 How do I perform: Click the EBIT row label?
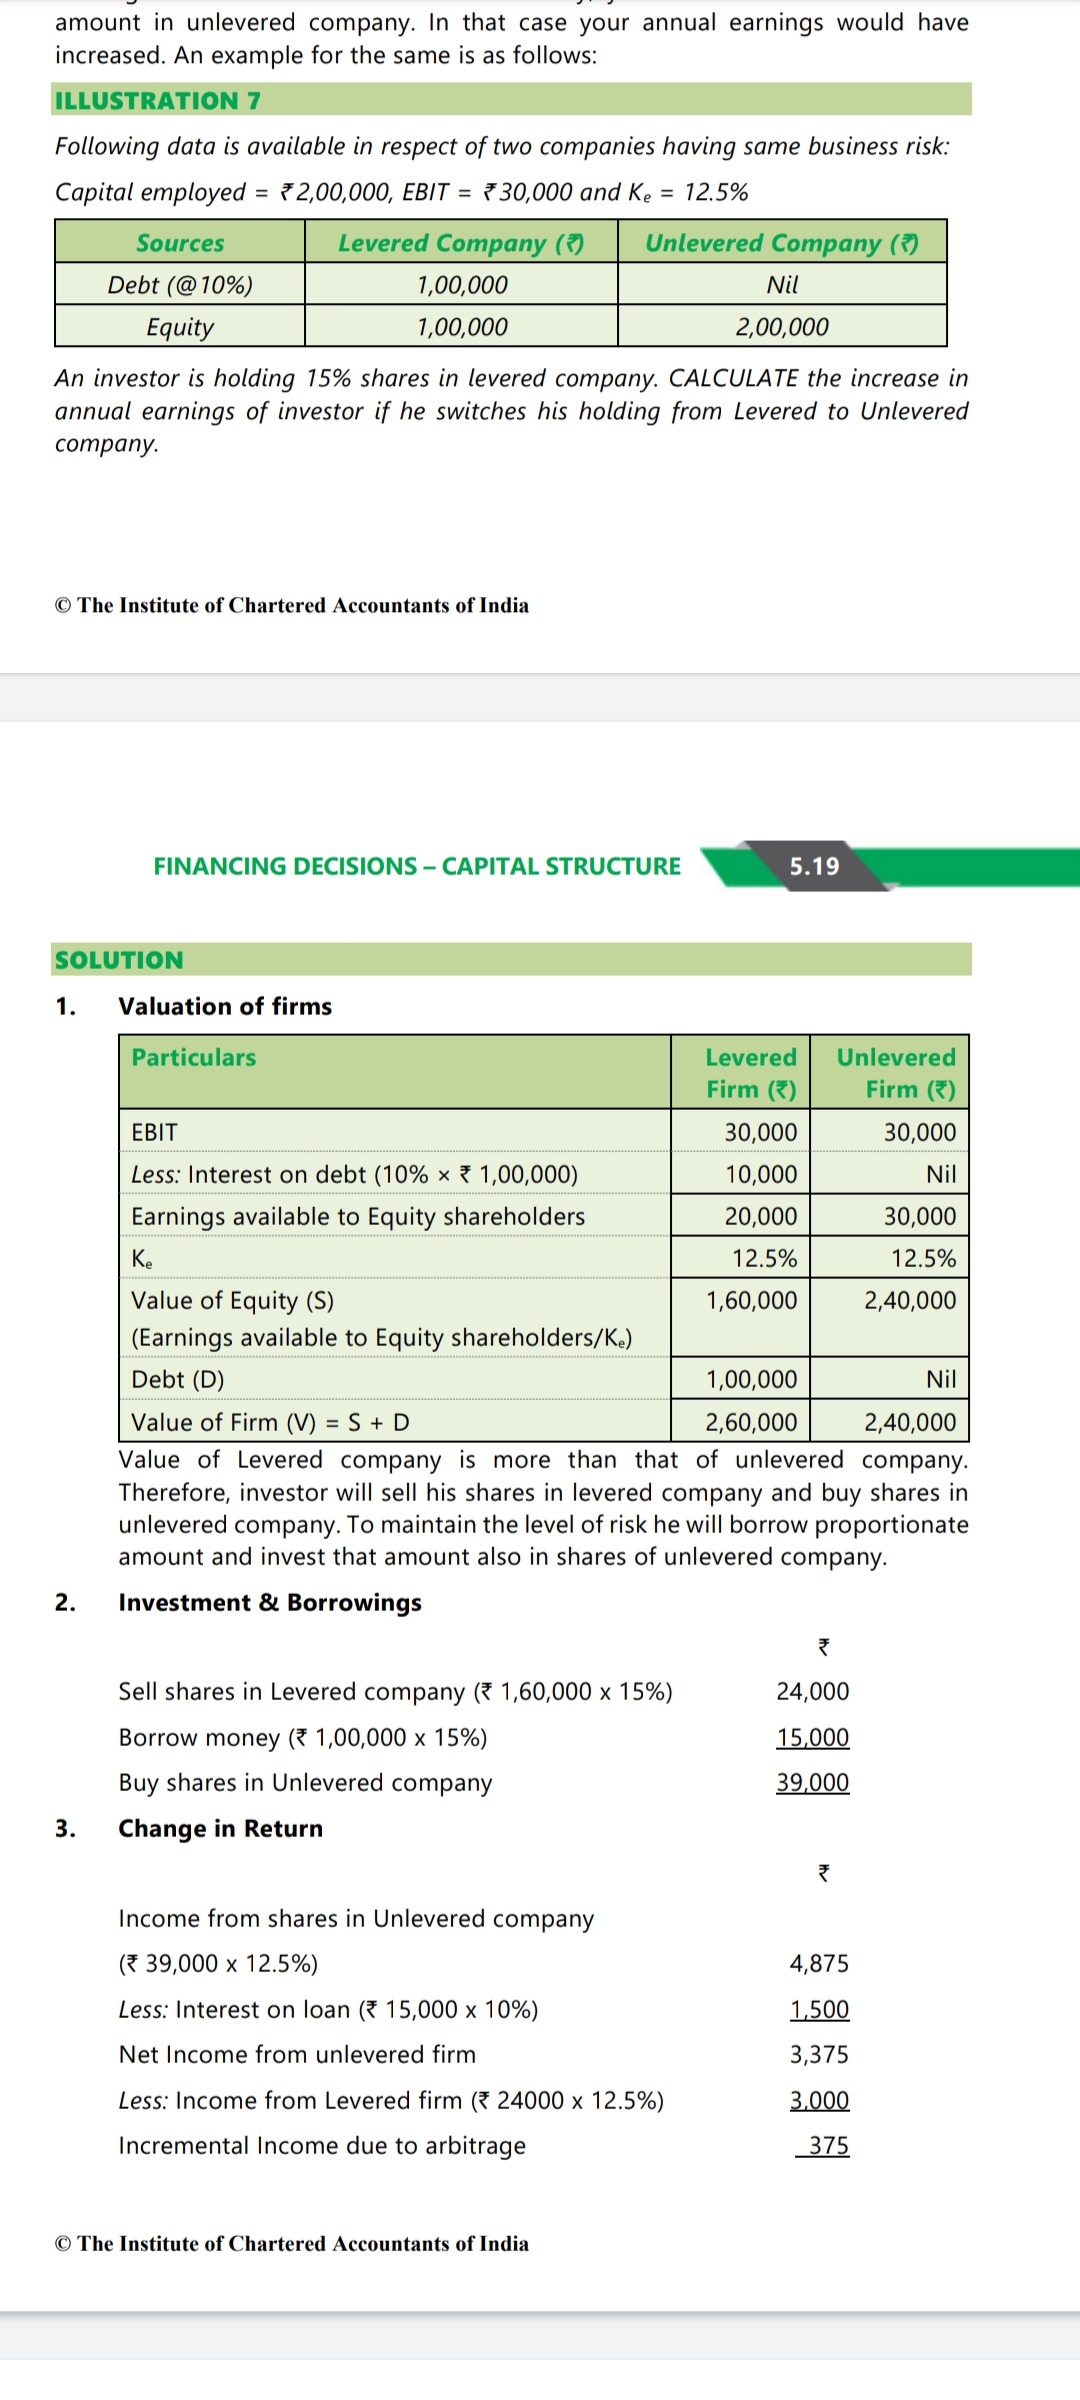click(x=155, y=1132)
